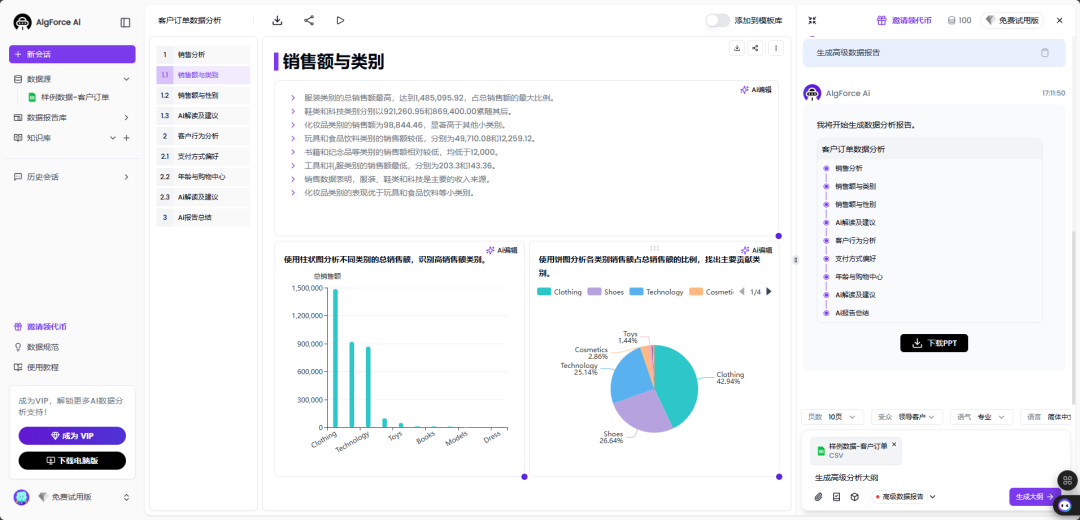Toggle the Technology legend entry in pie chart
This screenshot has width=1080, height=520.
[x=656, y=292]
